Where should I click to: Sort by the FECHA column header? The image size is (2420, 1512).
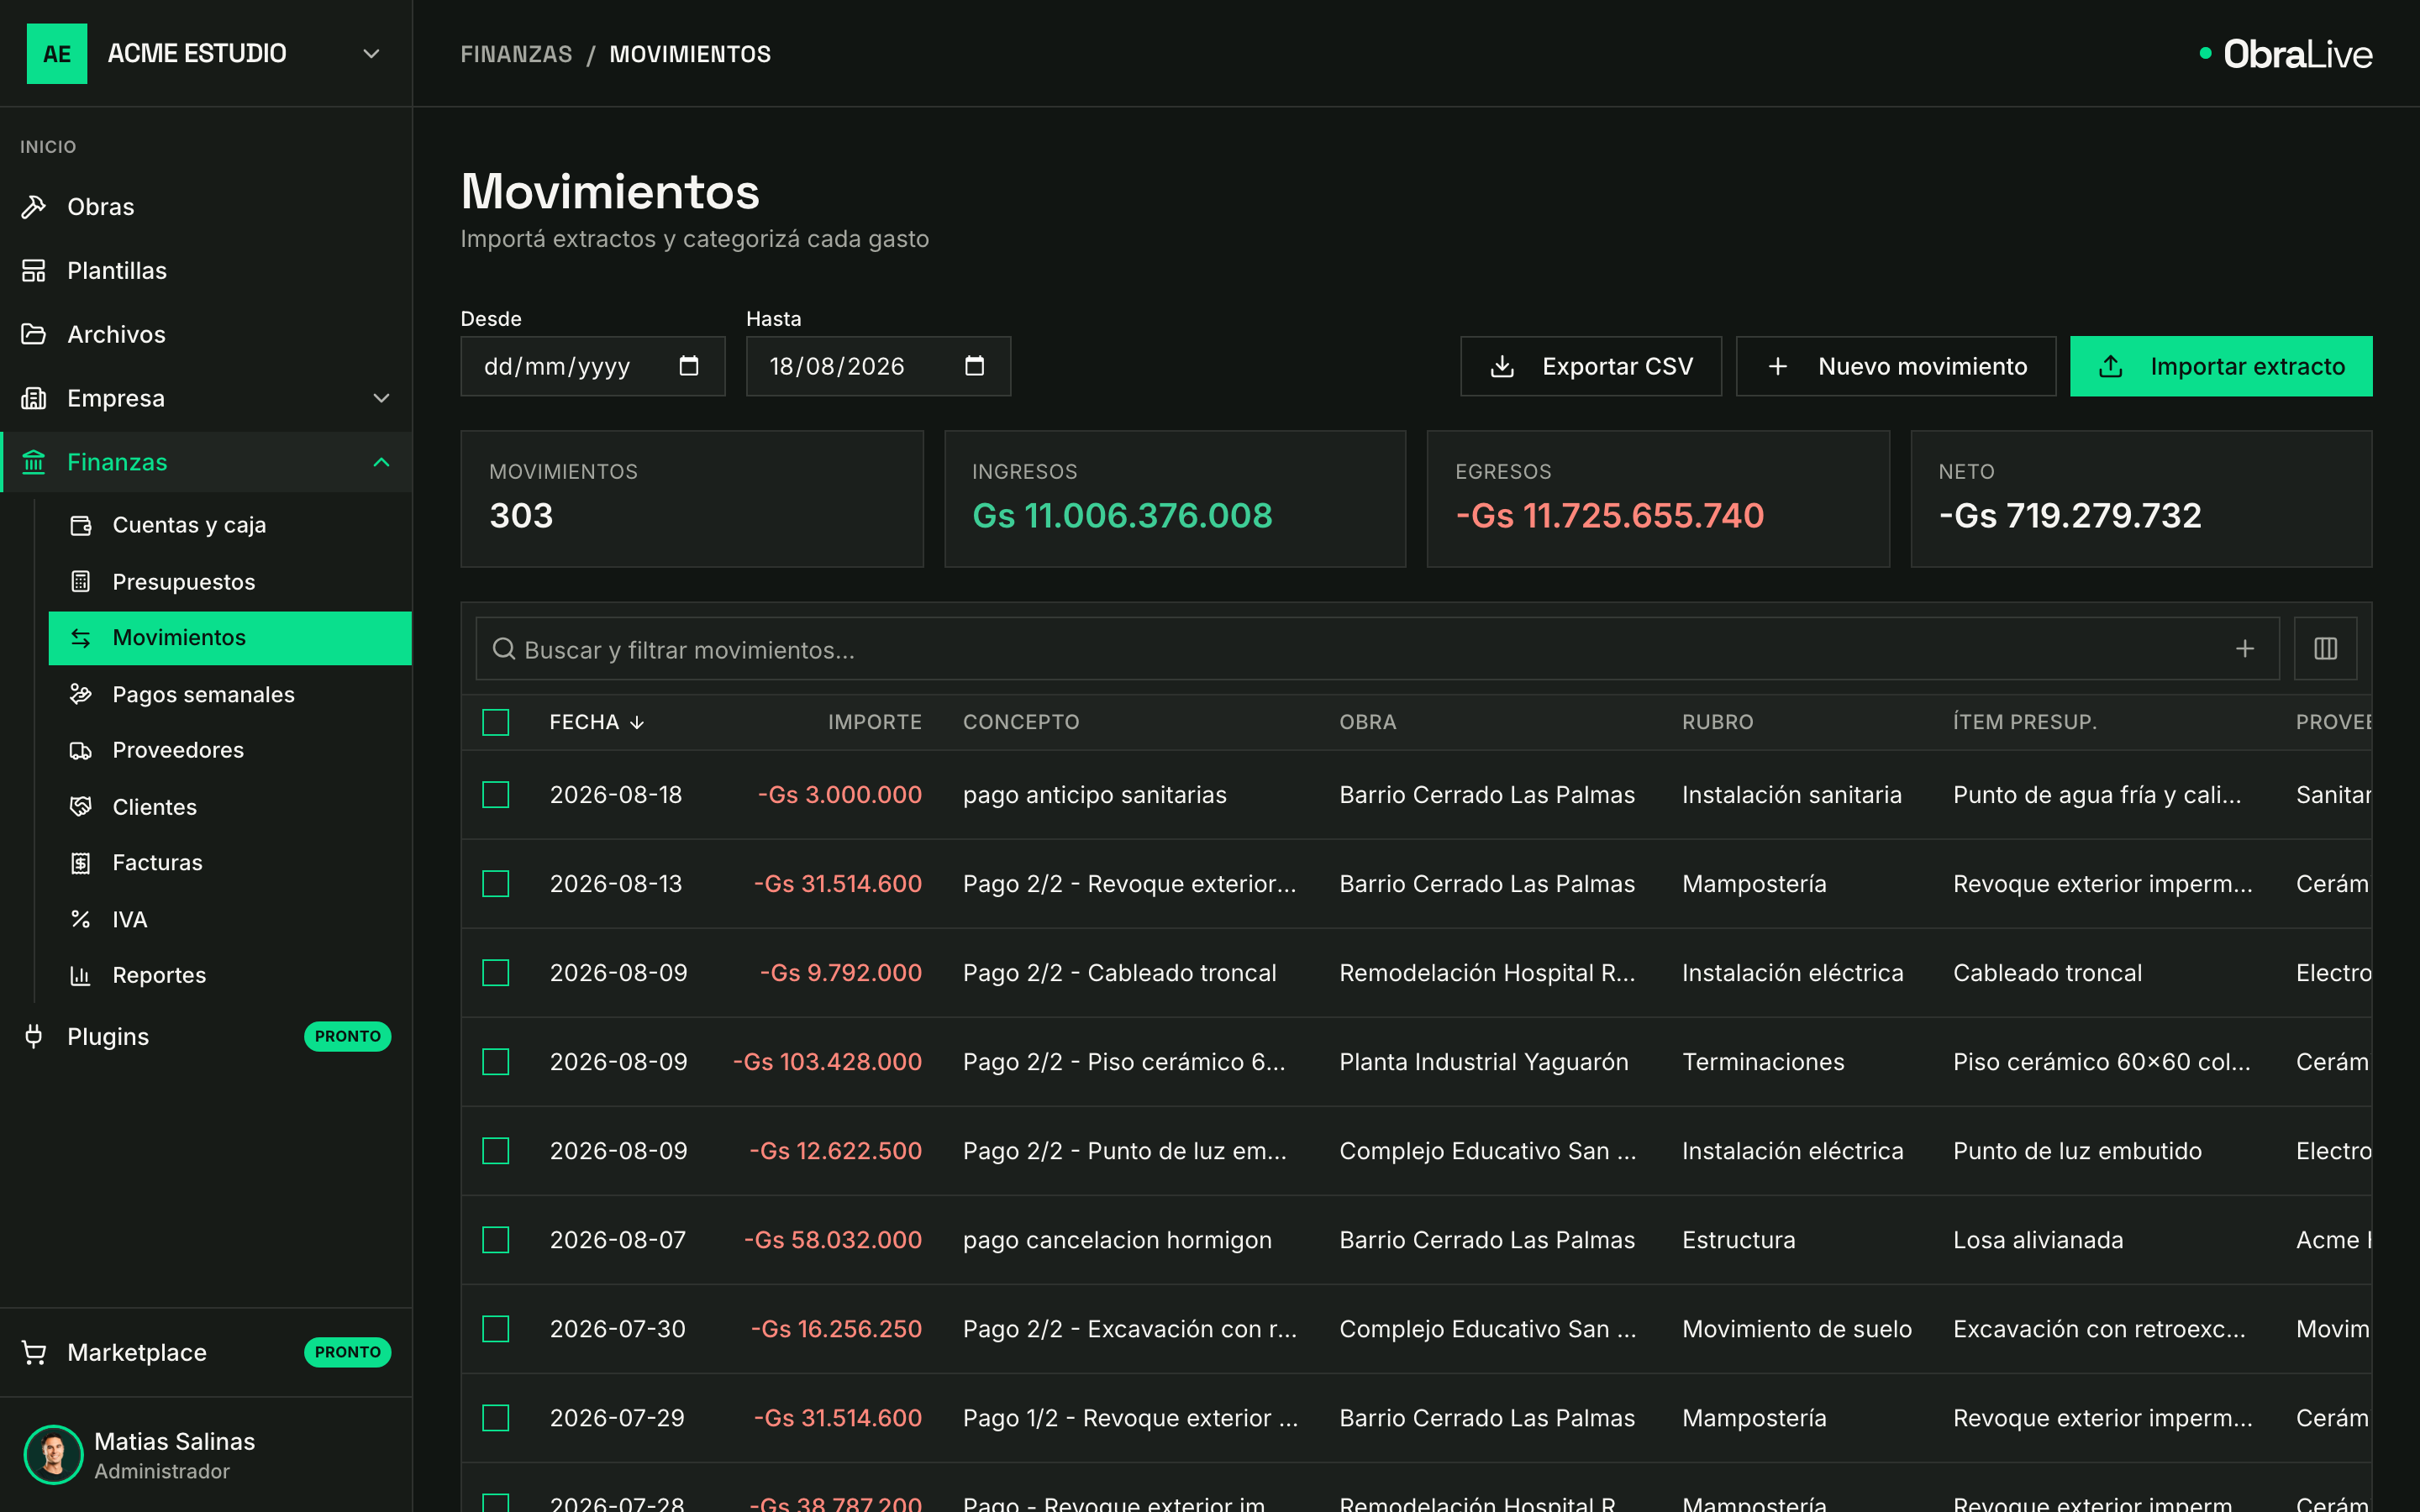(597, 722)
